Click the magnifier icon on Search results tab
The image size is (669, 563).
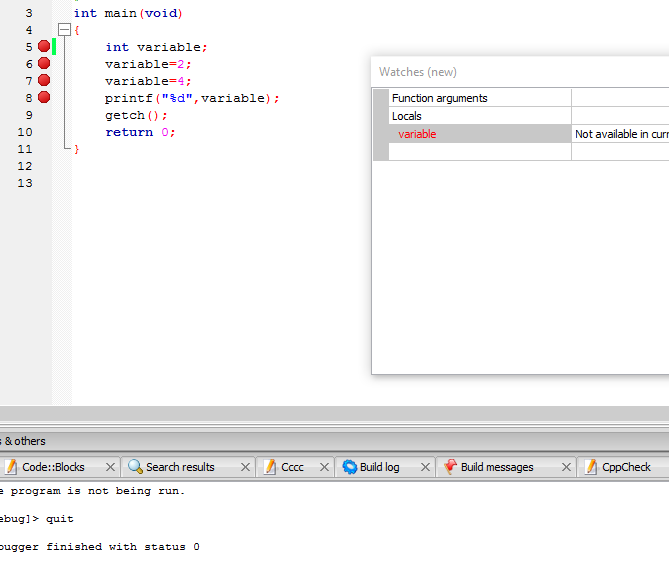[x=135, y=467]
